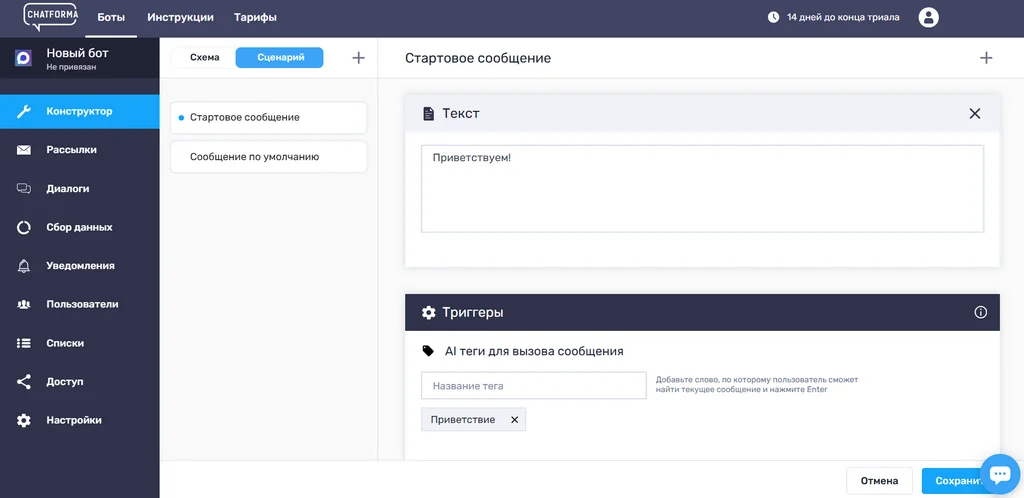
Task: Click the Отмена button
Action: [x=879, y=481]
